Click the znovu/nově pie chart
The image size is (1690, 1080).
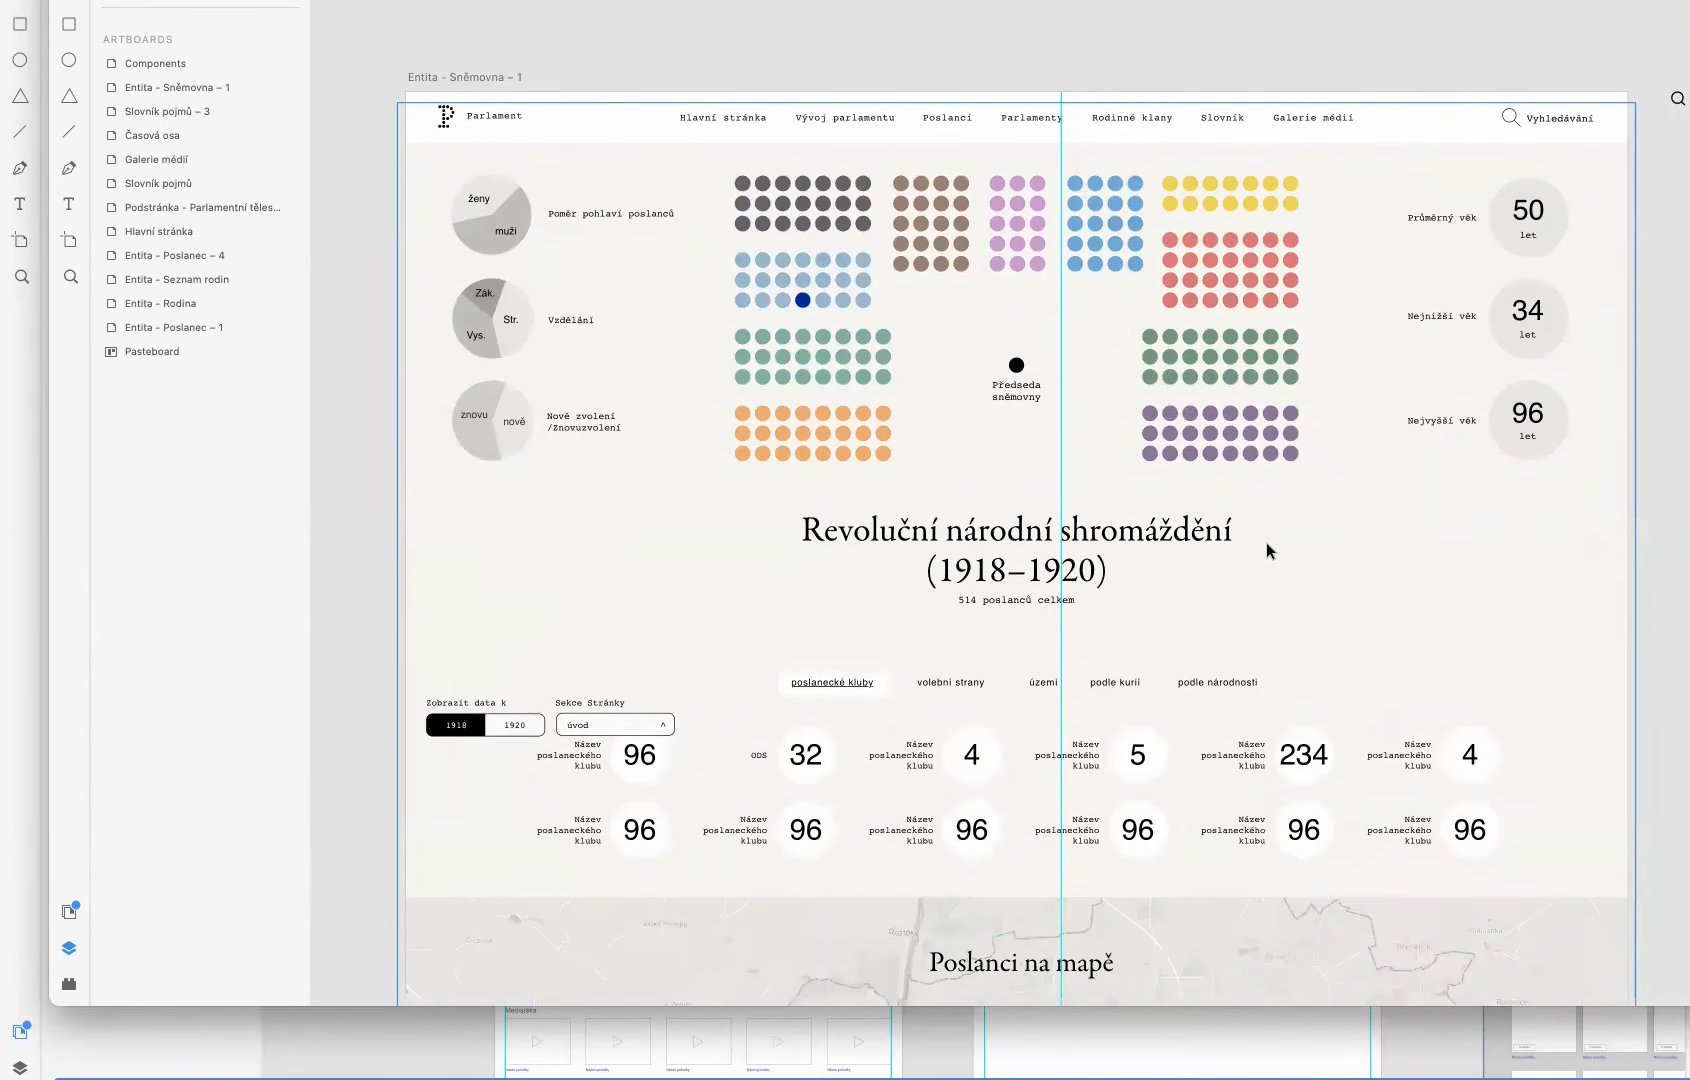click(492, 421)
